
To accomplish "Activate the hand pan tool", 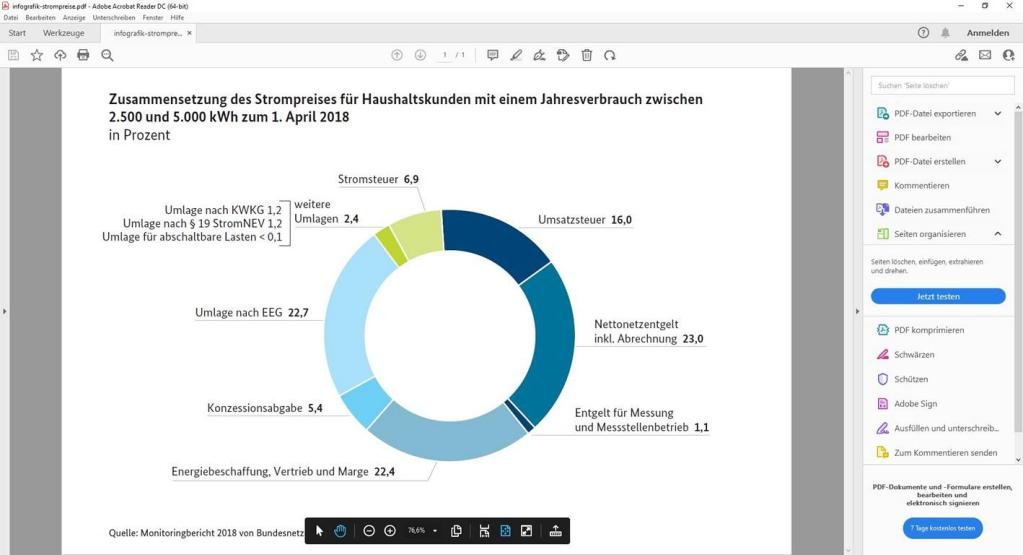I will tap(340, 531).
